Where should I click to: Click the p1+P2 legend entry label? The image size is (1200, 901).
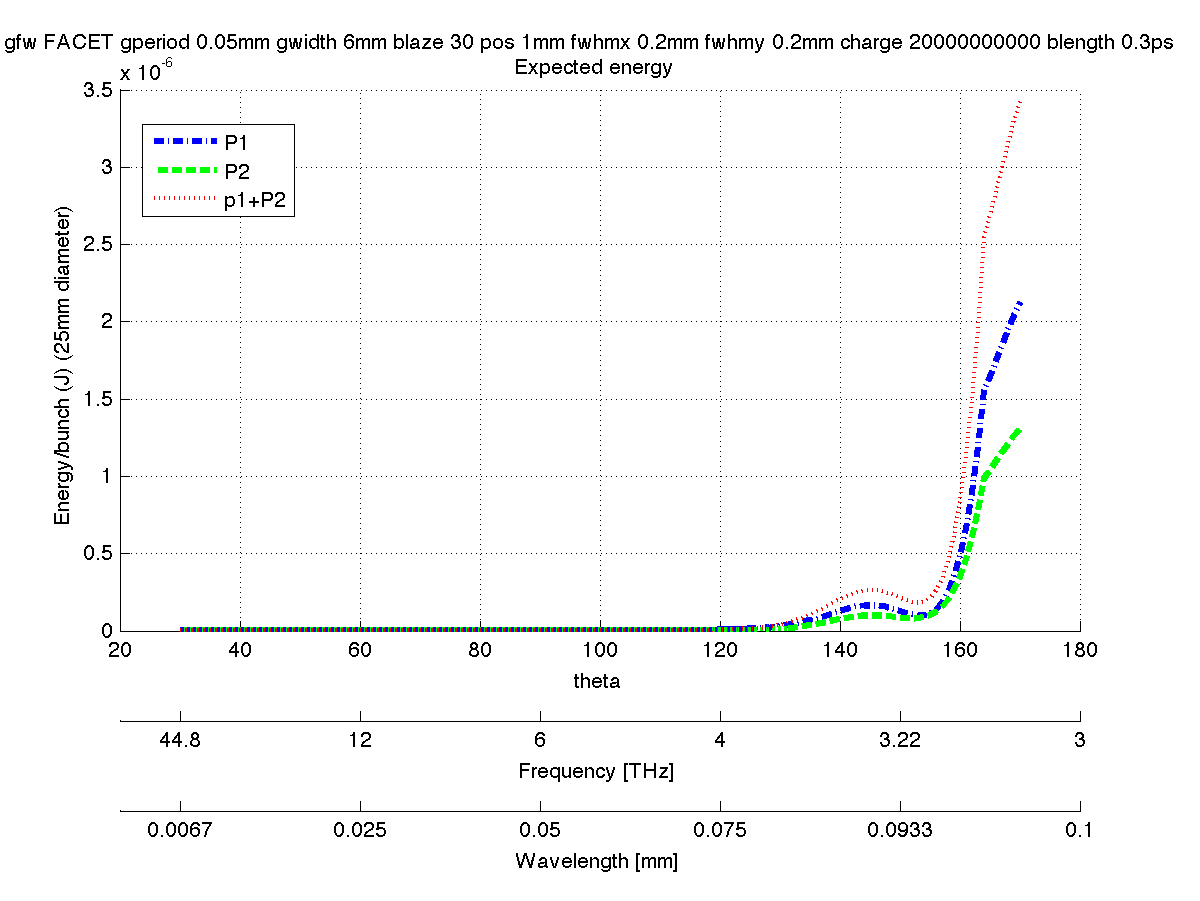tap(255, 200)
